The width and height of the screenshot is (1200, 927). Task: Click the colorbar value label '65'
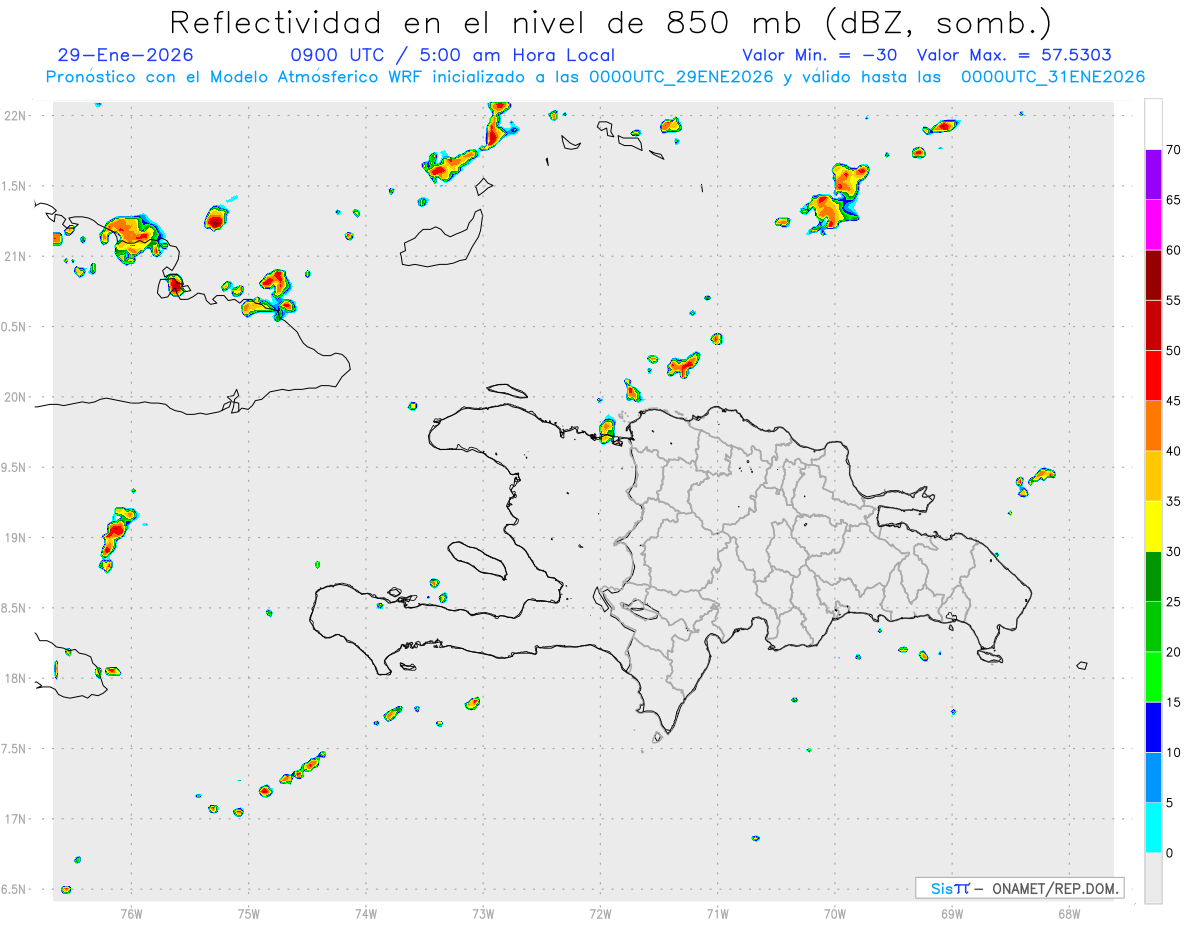coord(1173,200)
